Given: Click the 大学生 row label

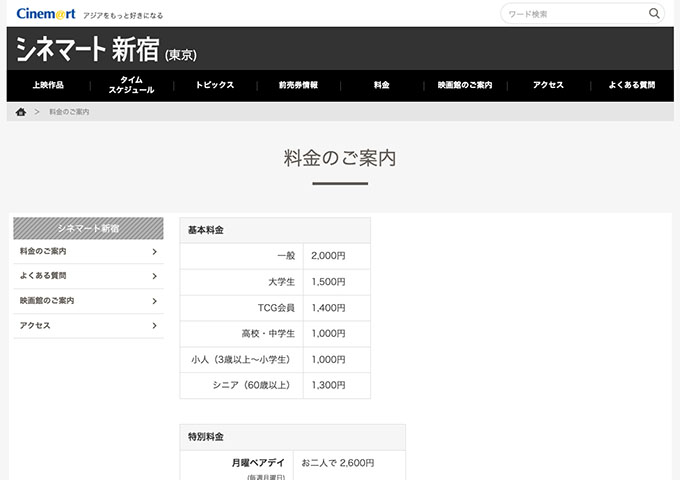Looking at the screenshot, I should coord(281,282).
